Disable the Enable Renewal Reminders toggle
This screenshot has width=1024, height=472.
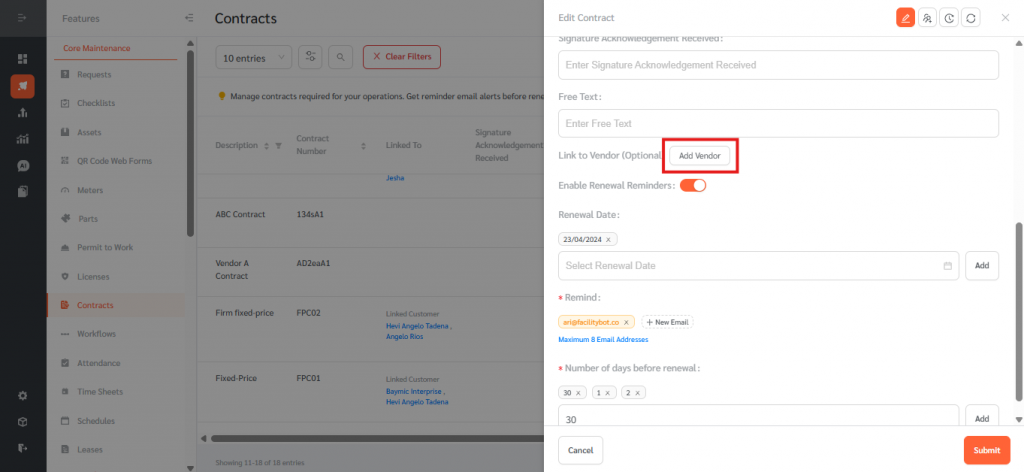693,185
